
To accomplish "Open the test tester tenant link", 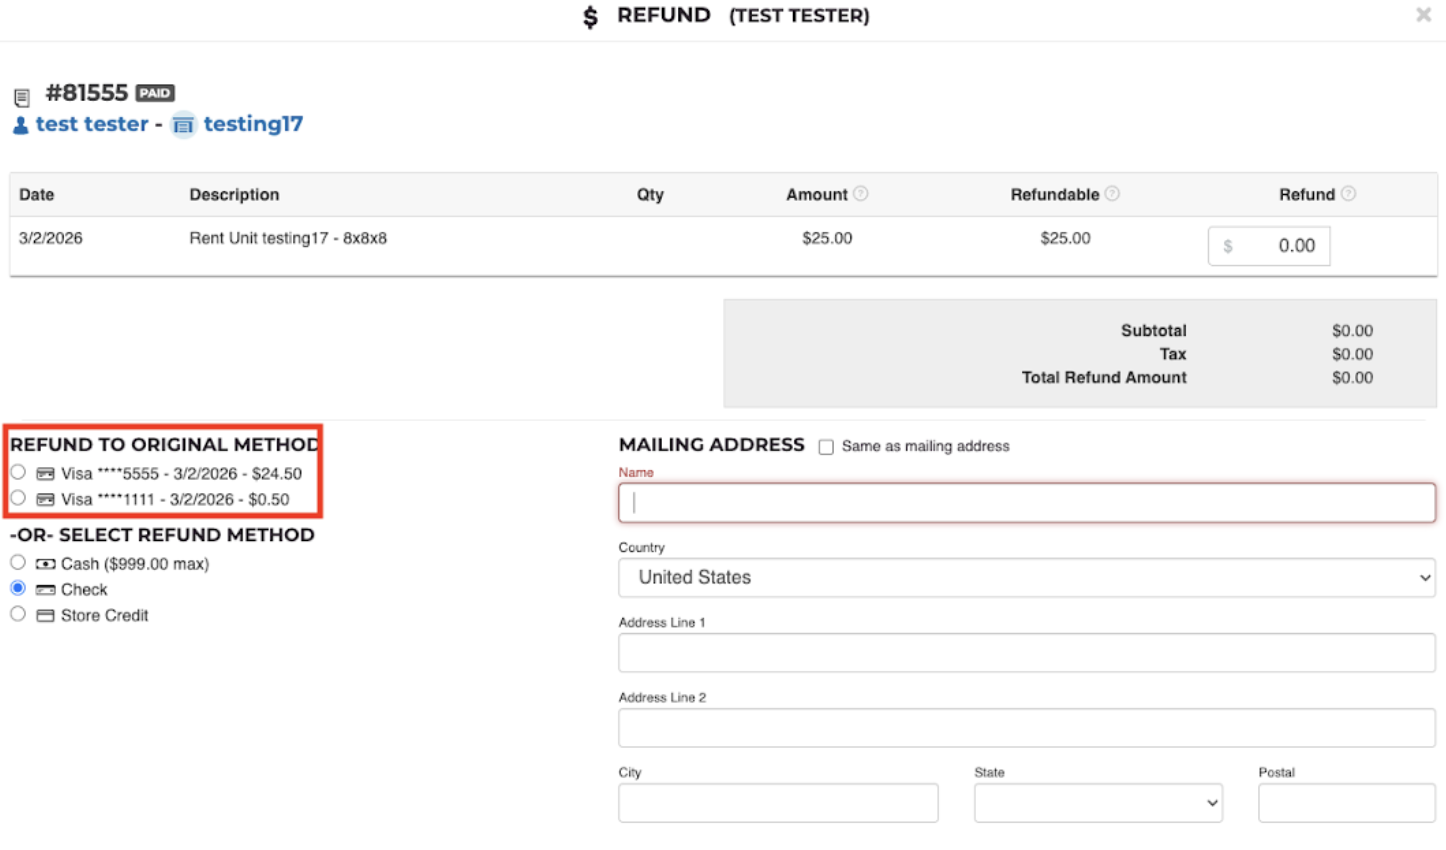I will coord(92,124).
